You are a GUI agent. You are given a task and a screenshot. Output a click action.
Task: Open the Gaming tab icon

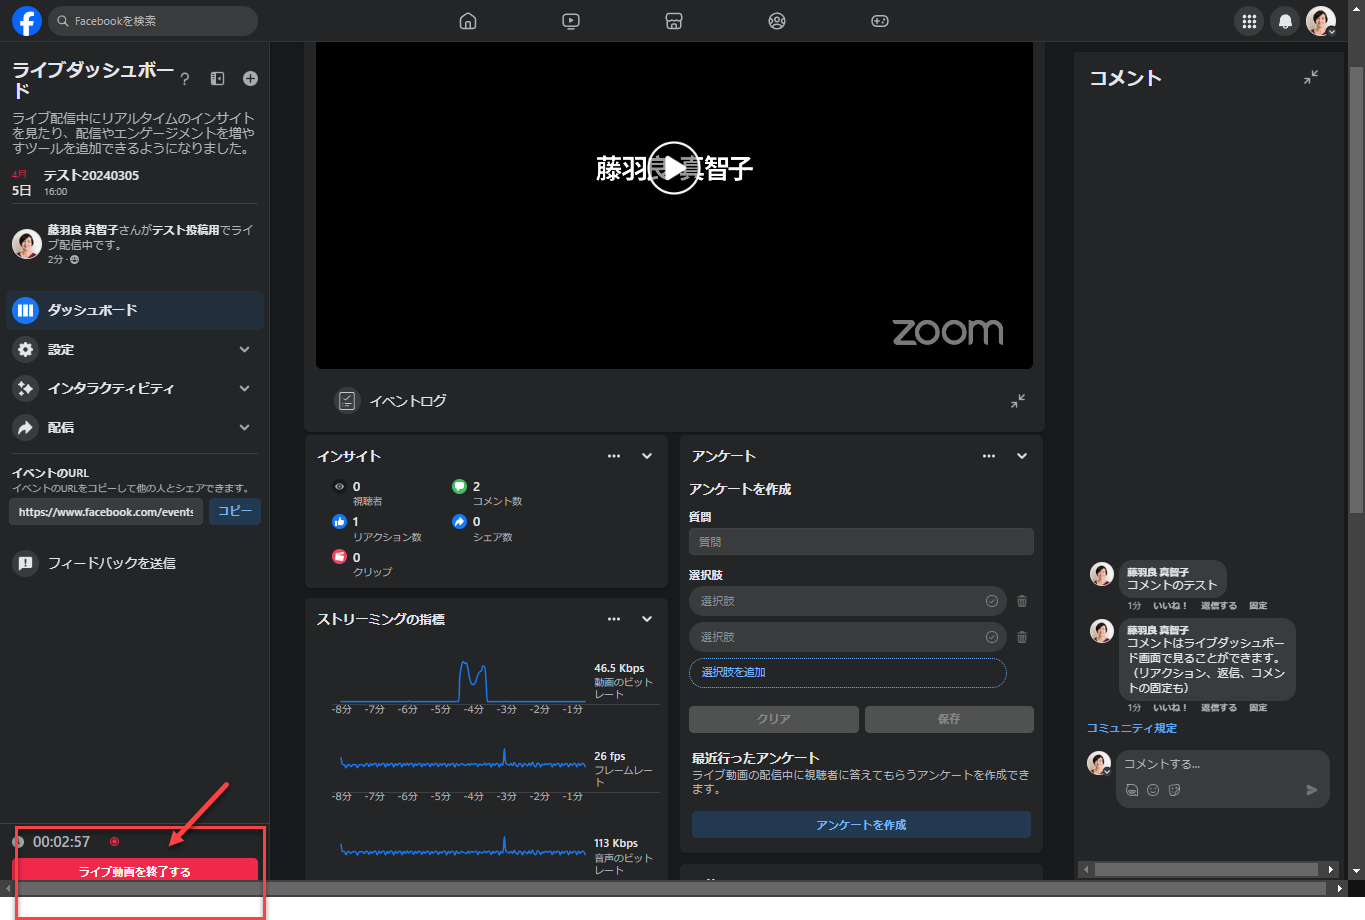point(880,21)
